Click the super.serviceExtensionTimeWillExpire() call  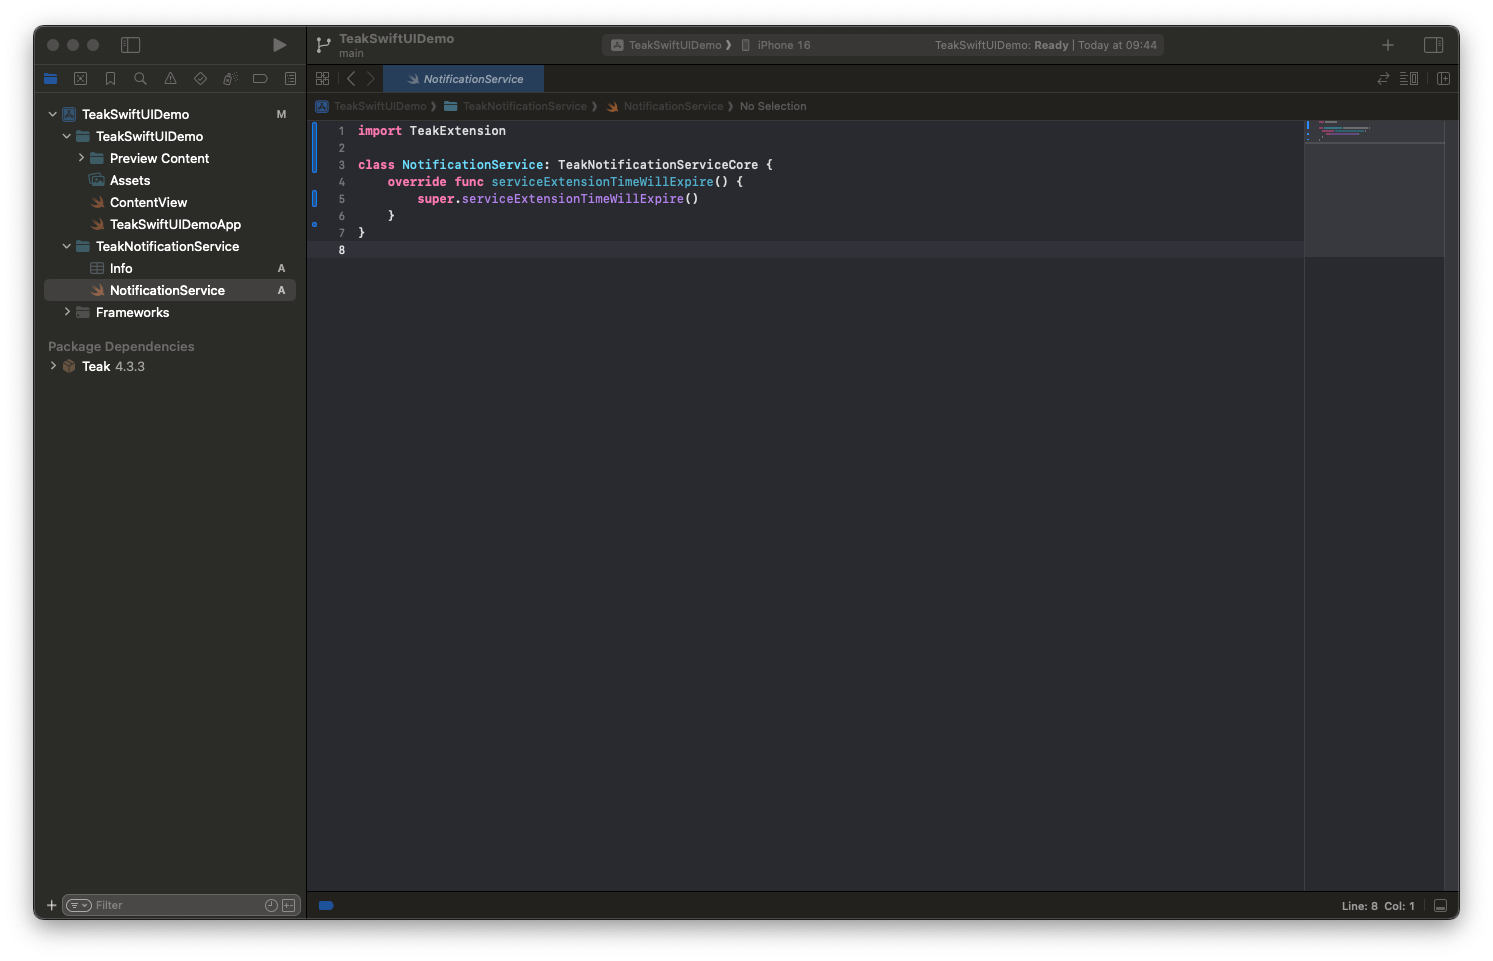point(558,199)
